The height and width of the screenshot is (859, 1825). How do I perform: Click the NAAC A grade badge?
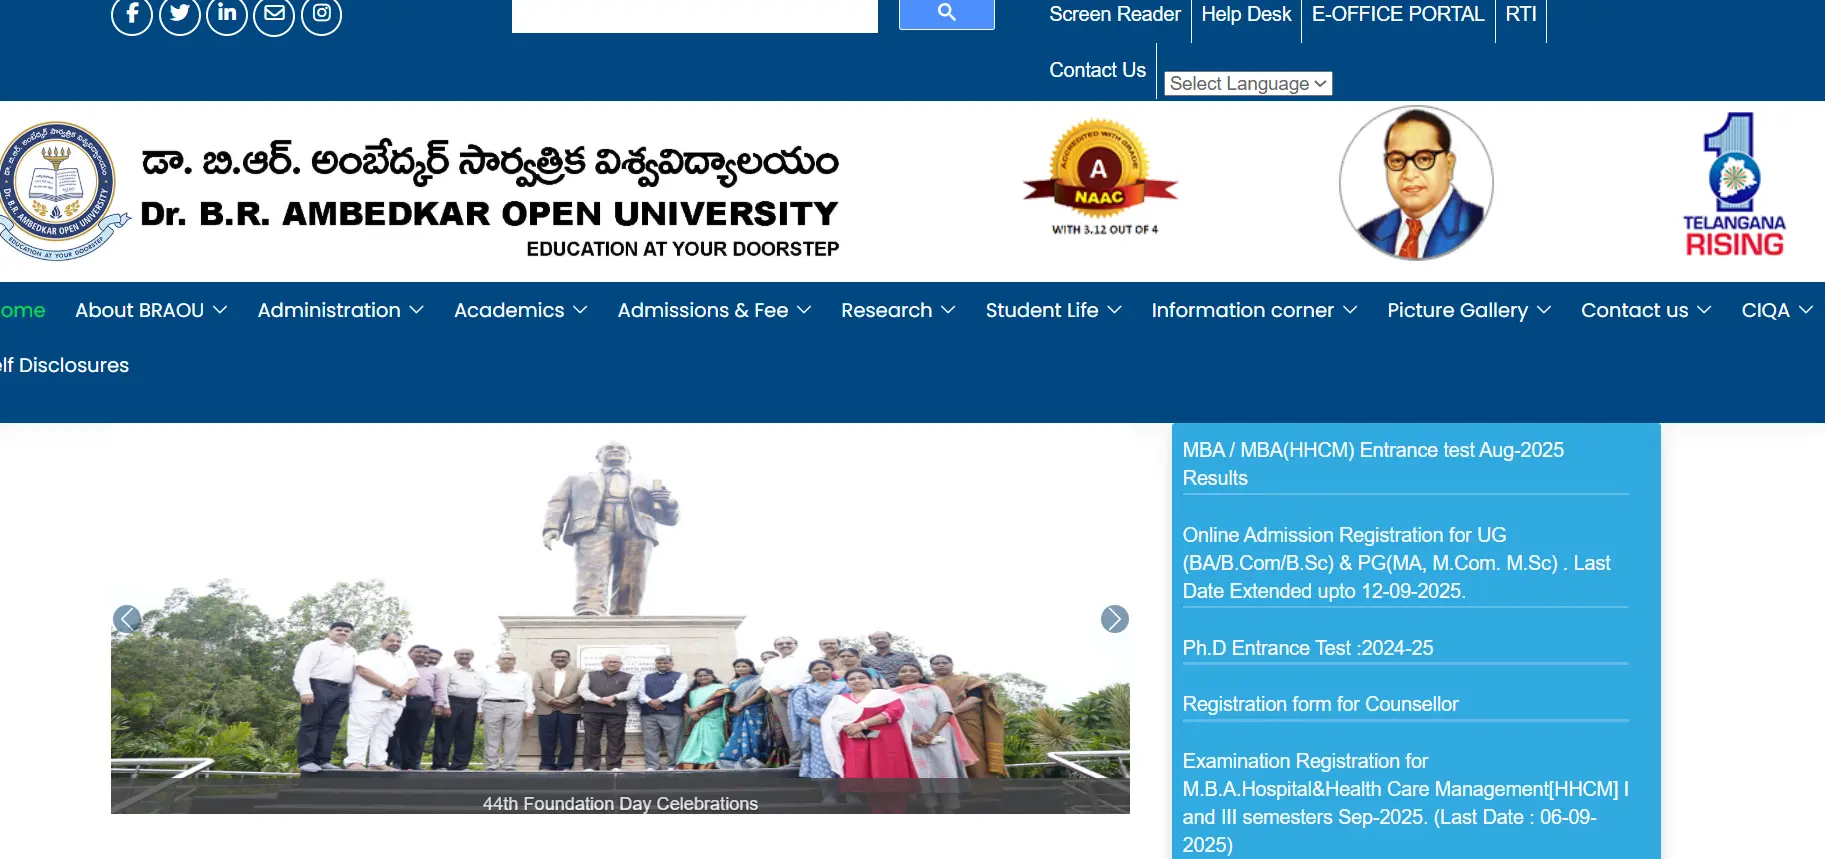[x=1101, y=178]
